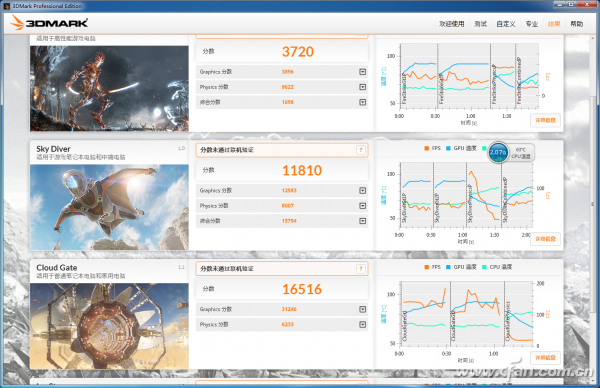The width and height of the screenshot is (600, 388).
Task: Open Sky Diver validation help question icon
Action: [x=360, y=150]
